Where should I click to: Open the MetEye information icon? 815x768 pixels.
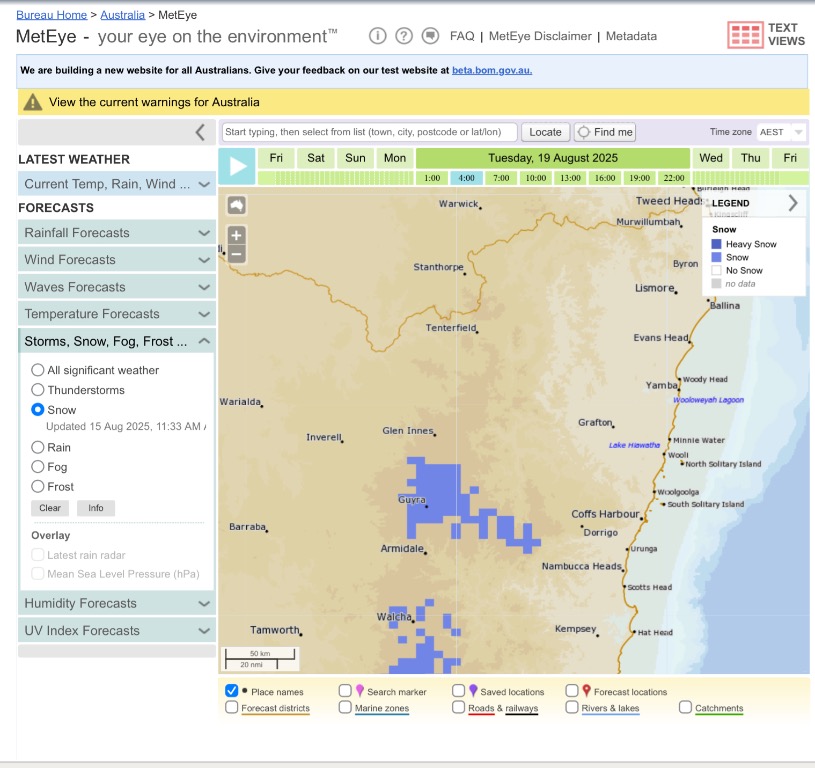click(378, 36)
